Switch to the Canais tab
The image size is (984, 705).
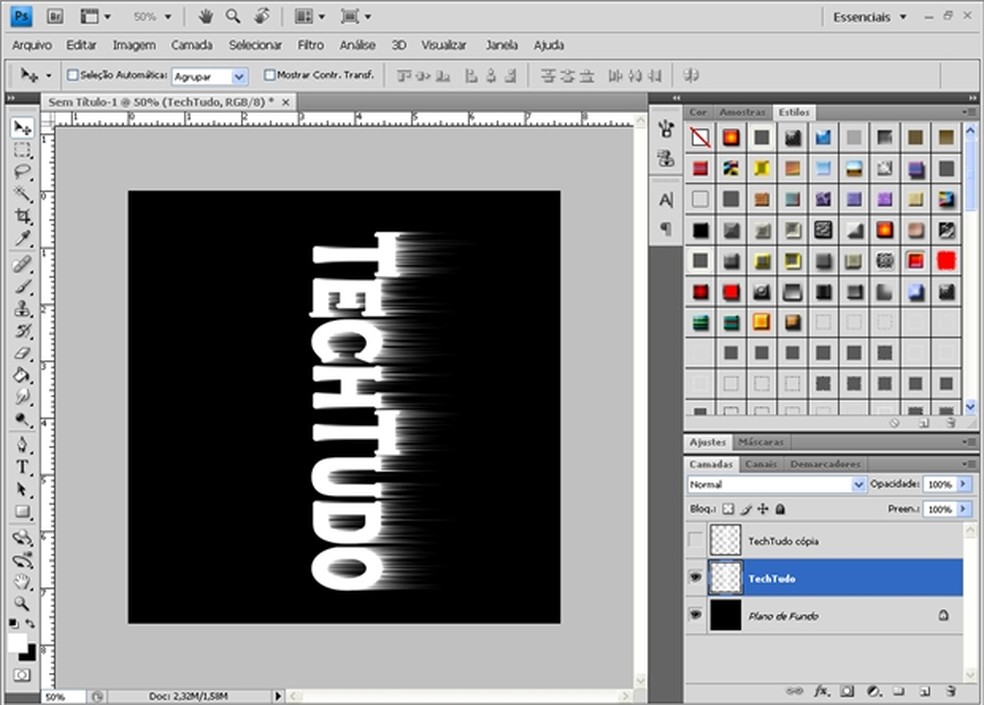[x=762, y=464]
